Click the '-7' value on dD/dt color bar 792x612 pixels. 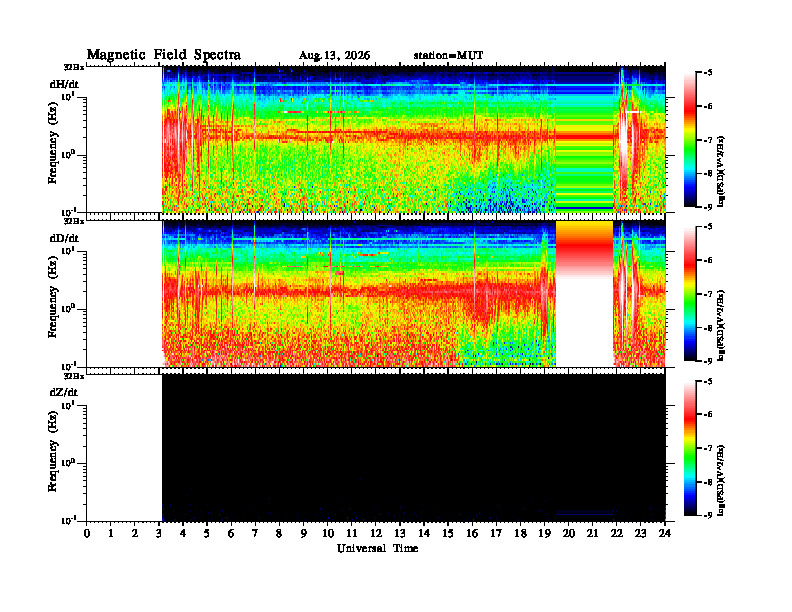pos(708,294)
